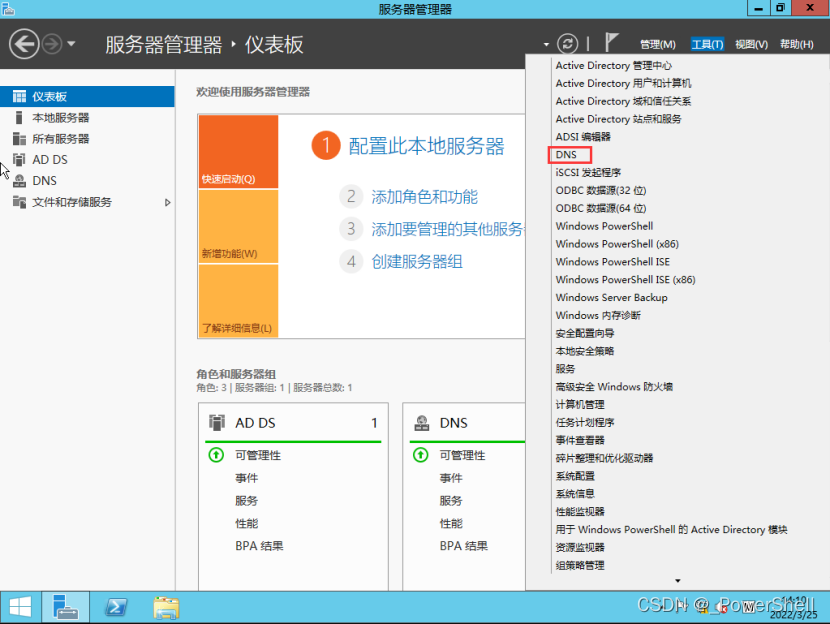Image resolution: width=830 pixels, height=624 pixels.
Task: Choose Active Directory 域和信任关系 menu entry
Action: tap(623, 101)
